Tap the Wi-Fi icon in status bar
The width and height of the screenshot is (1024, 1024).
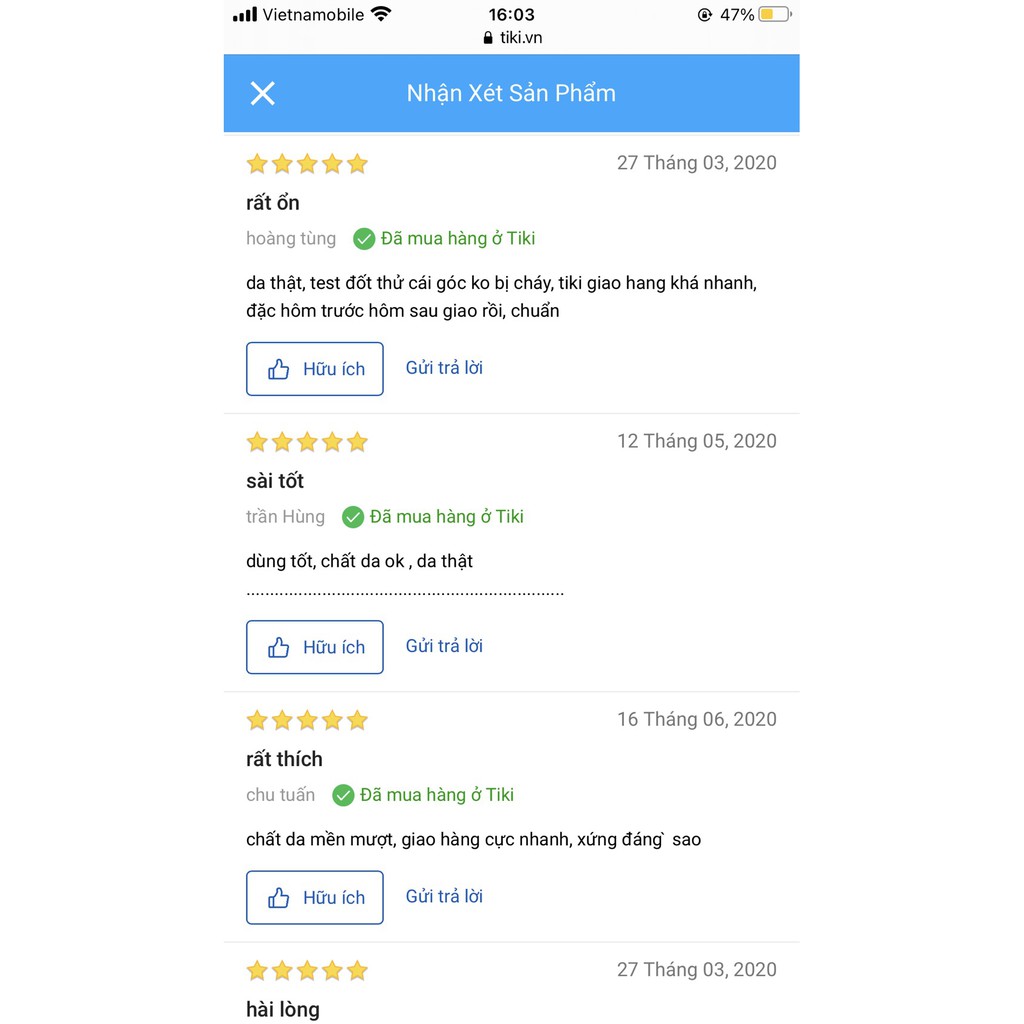click(x=381, y=14)
